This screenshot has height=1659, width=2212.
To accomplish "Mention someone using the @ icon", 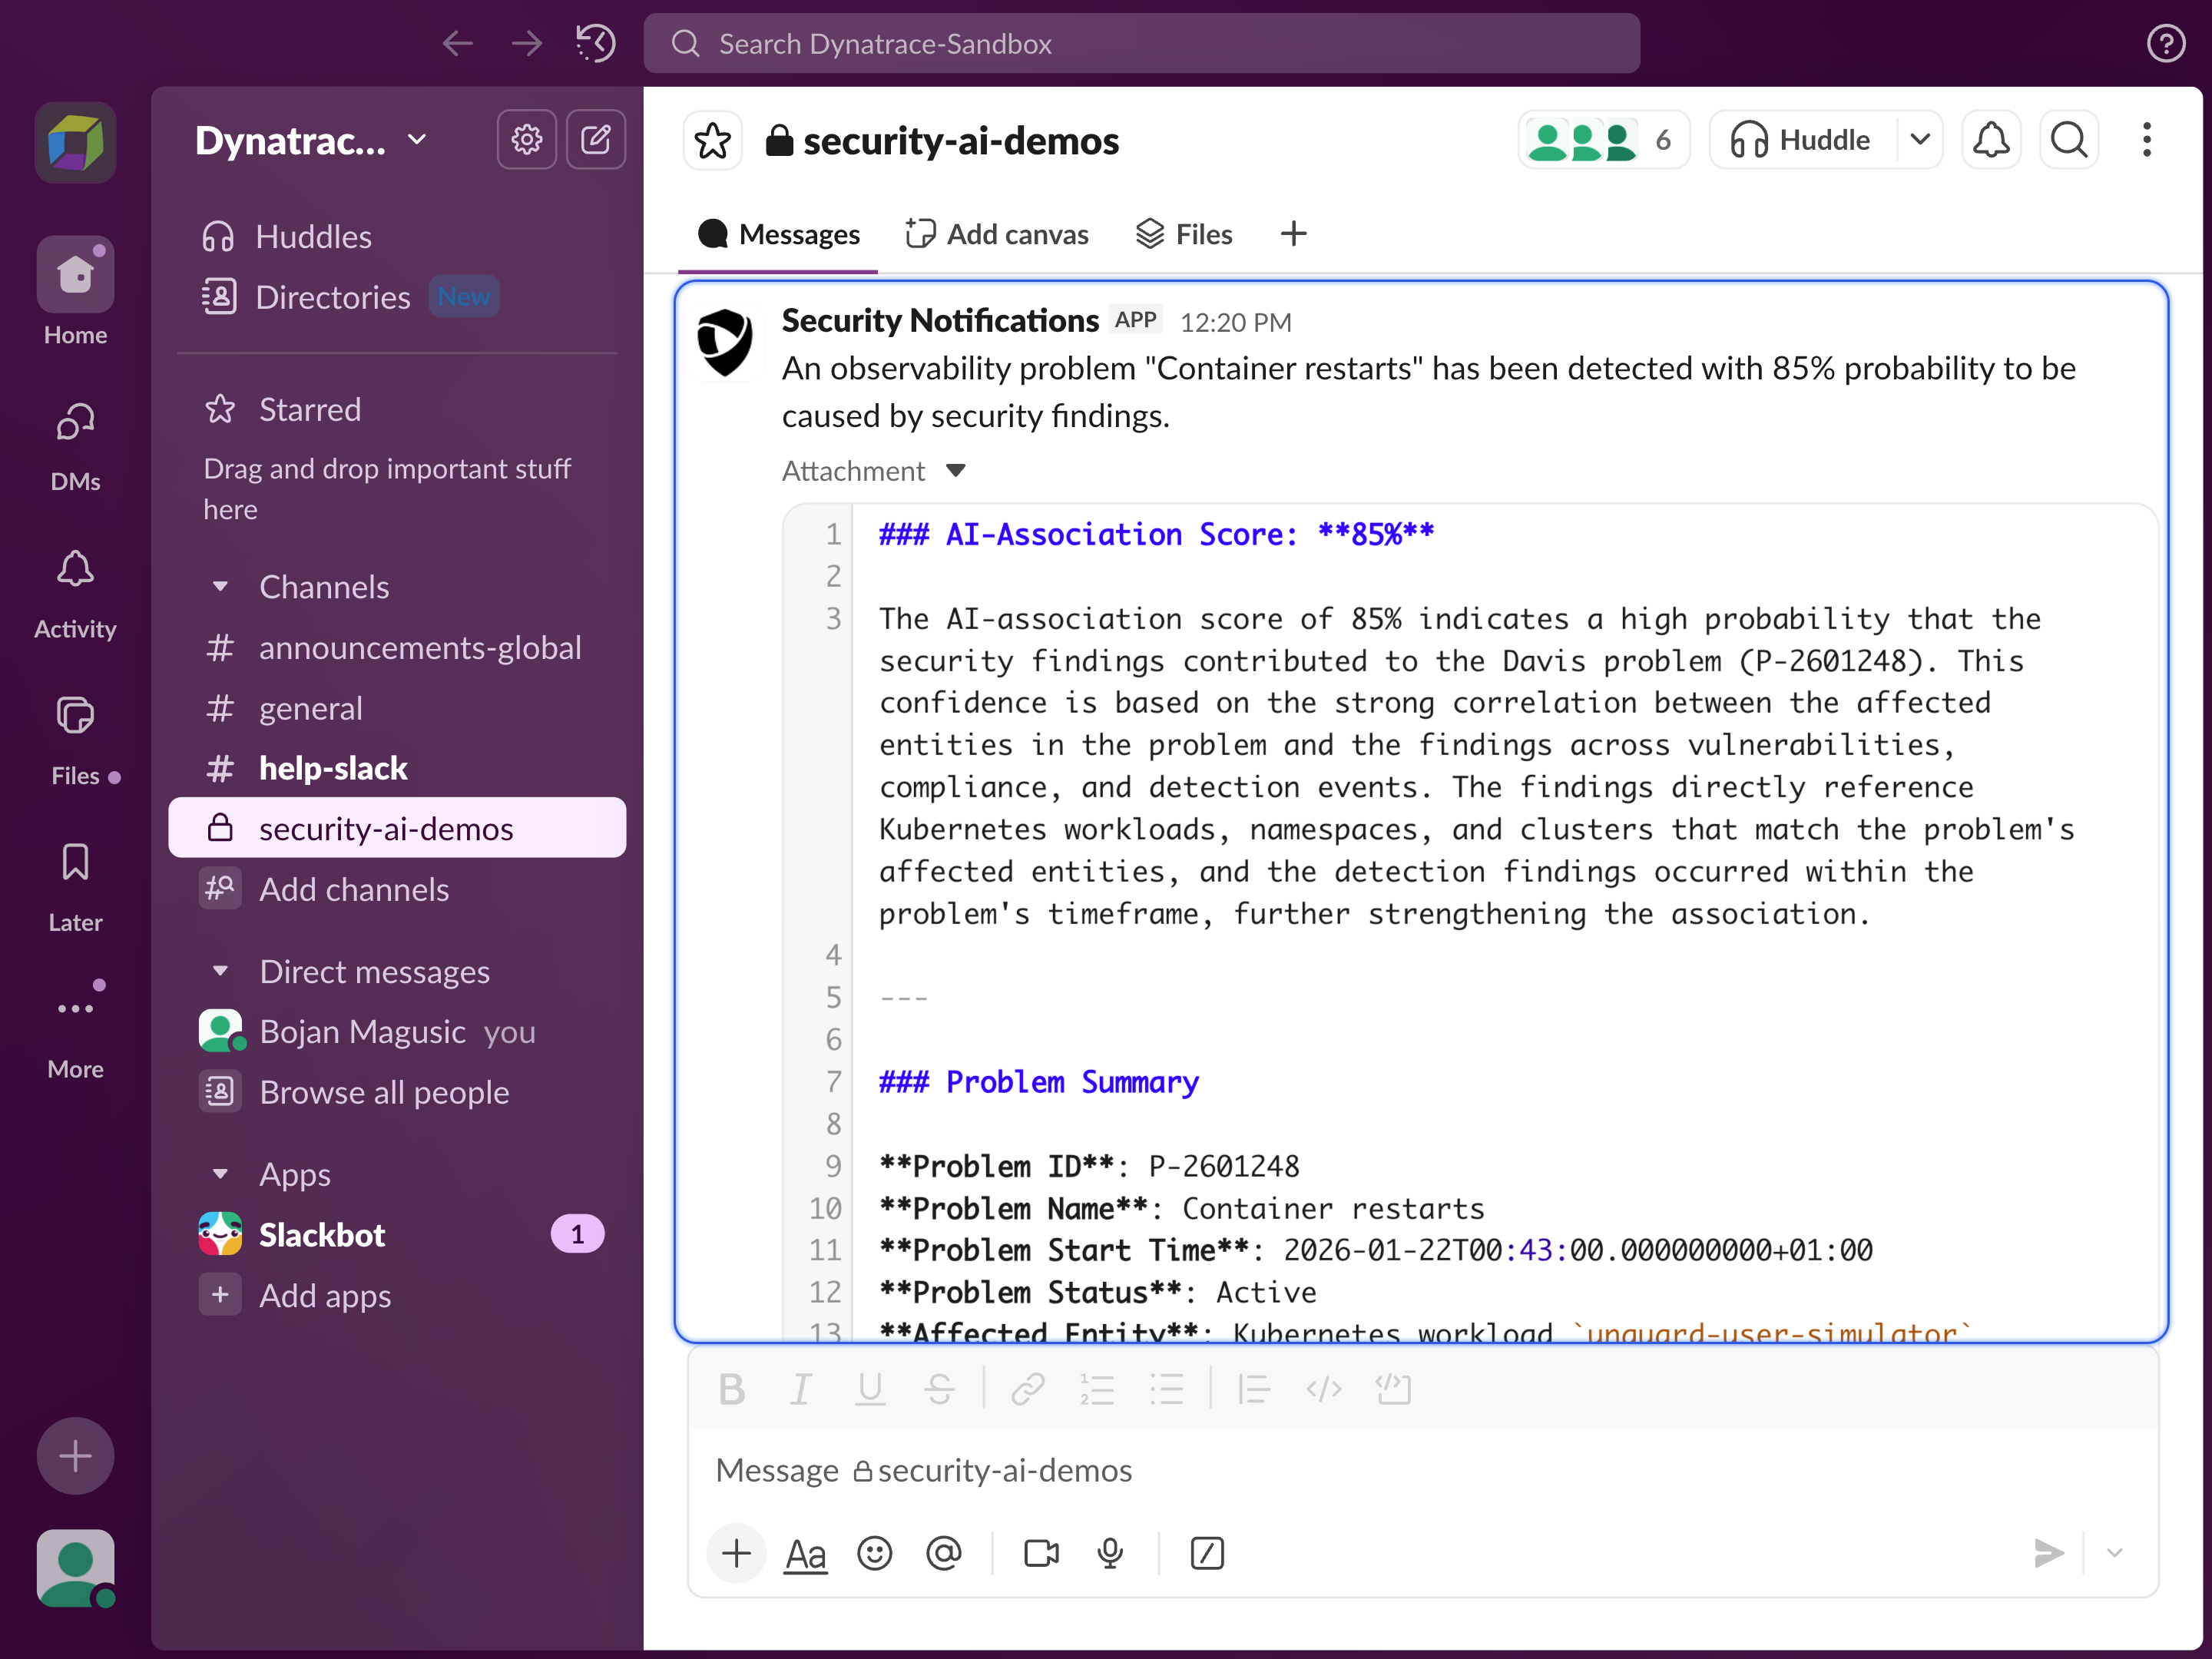I will tap(945, 1553).
